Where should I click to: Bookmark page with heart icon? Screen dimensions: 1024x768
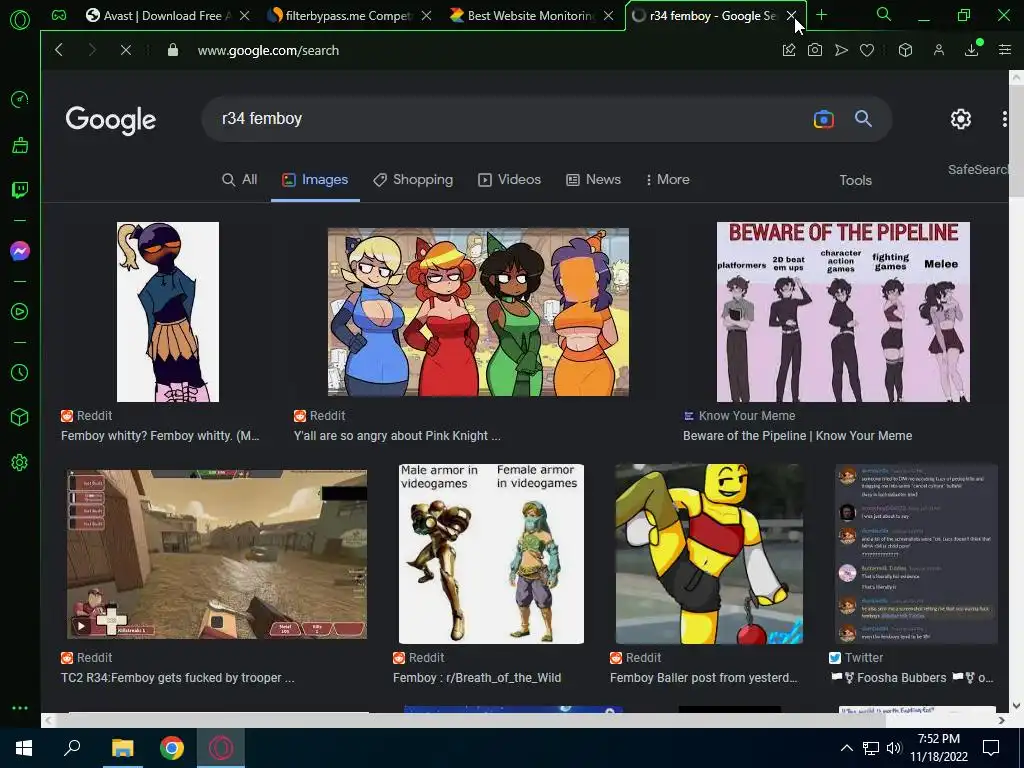[867, 50]
